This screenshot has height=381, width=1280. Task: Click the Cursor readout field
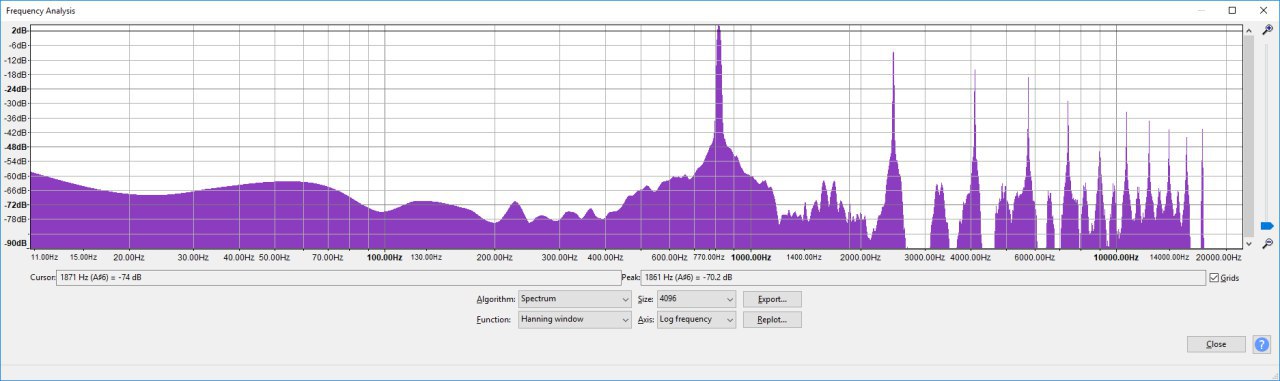pos(338,278)
